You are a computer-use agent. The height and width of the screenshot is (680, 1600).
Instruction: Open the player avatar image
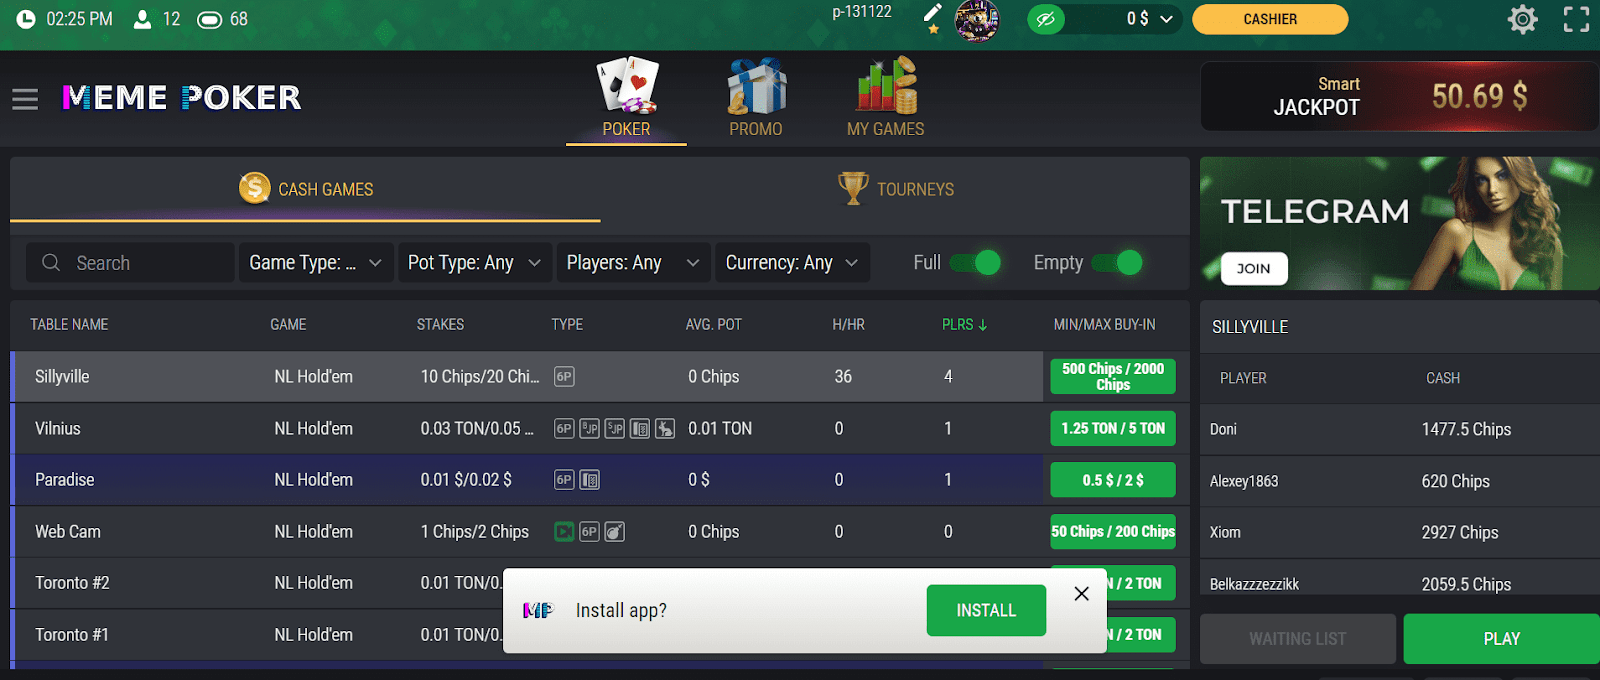coord(977,20)
